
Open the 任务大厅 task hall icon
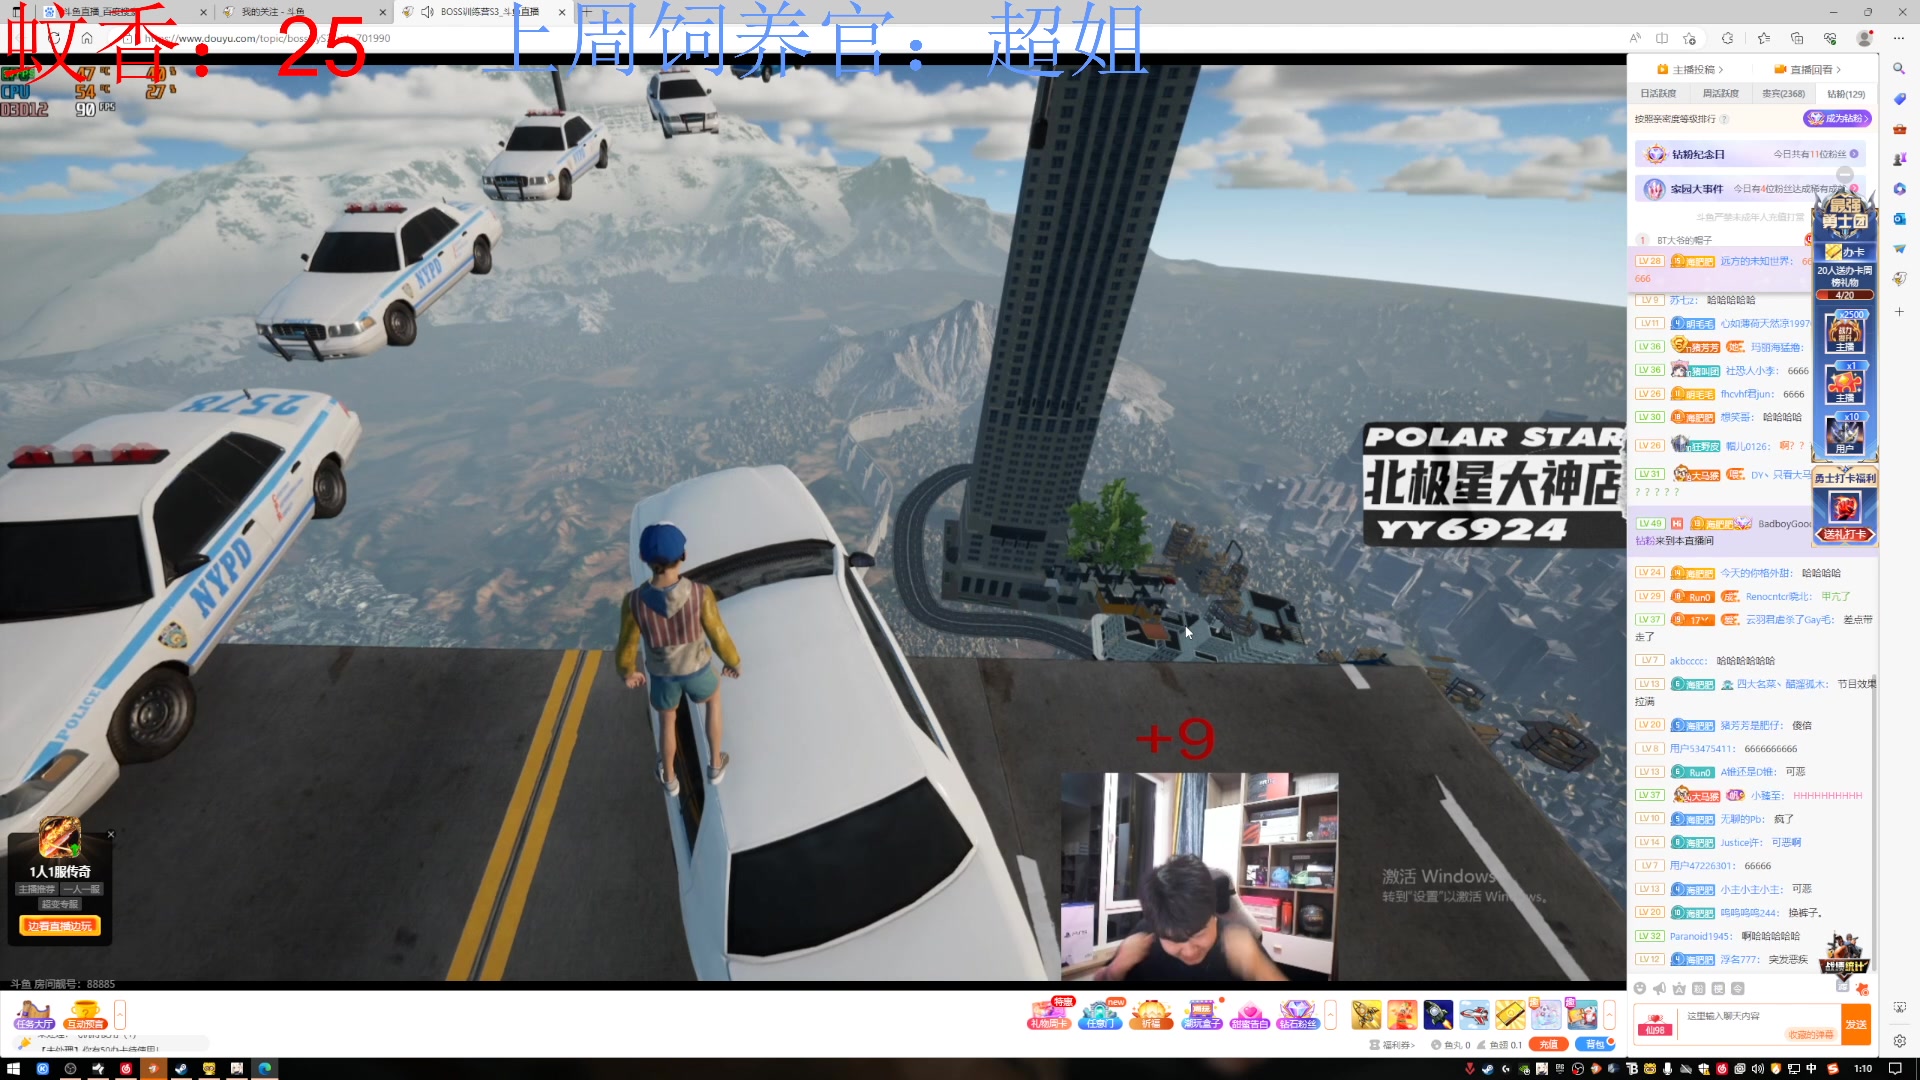[34, 1015]
